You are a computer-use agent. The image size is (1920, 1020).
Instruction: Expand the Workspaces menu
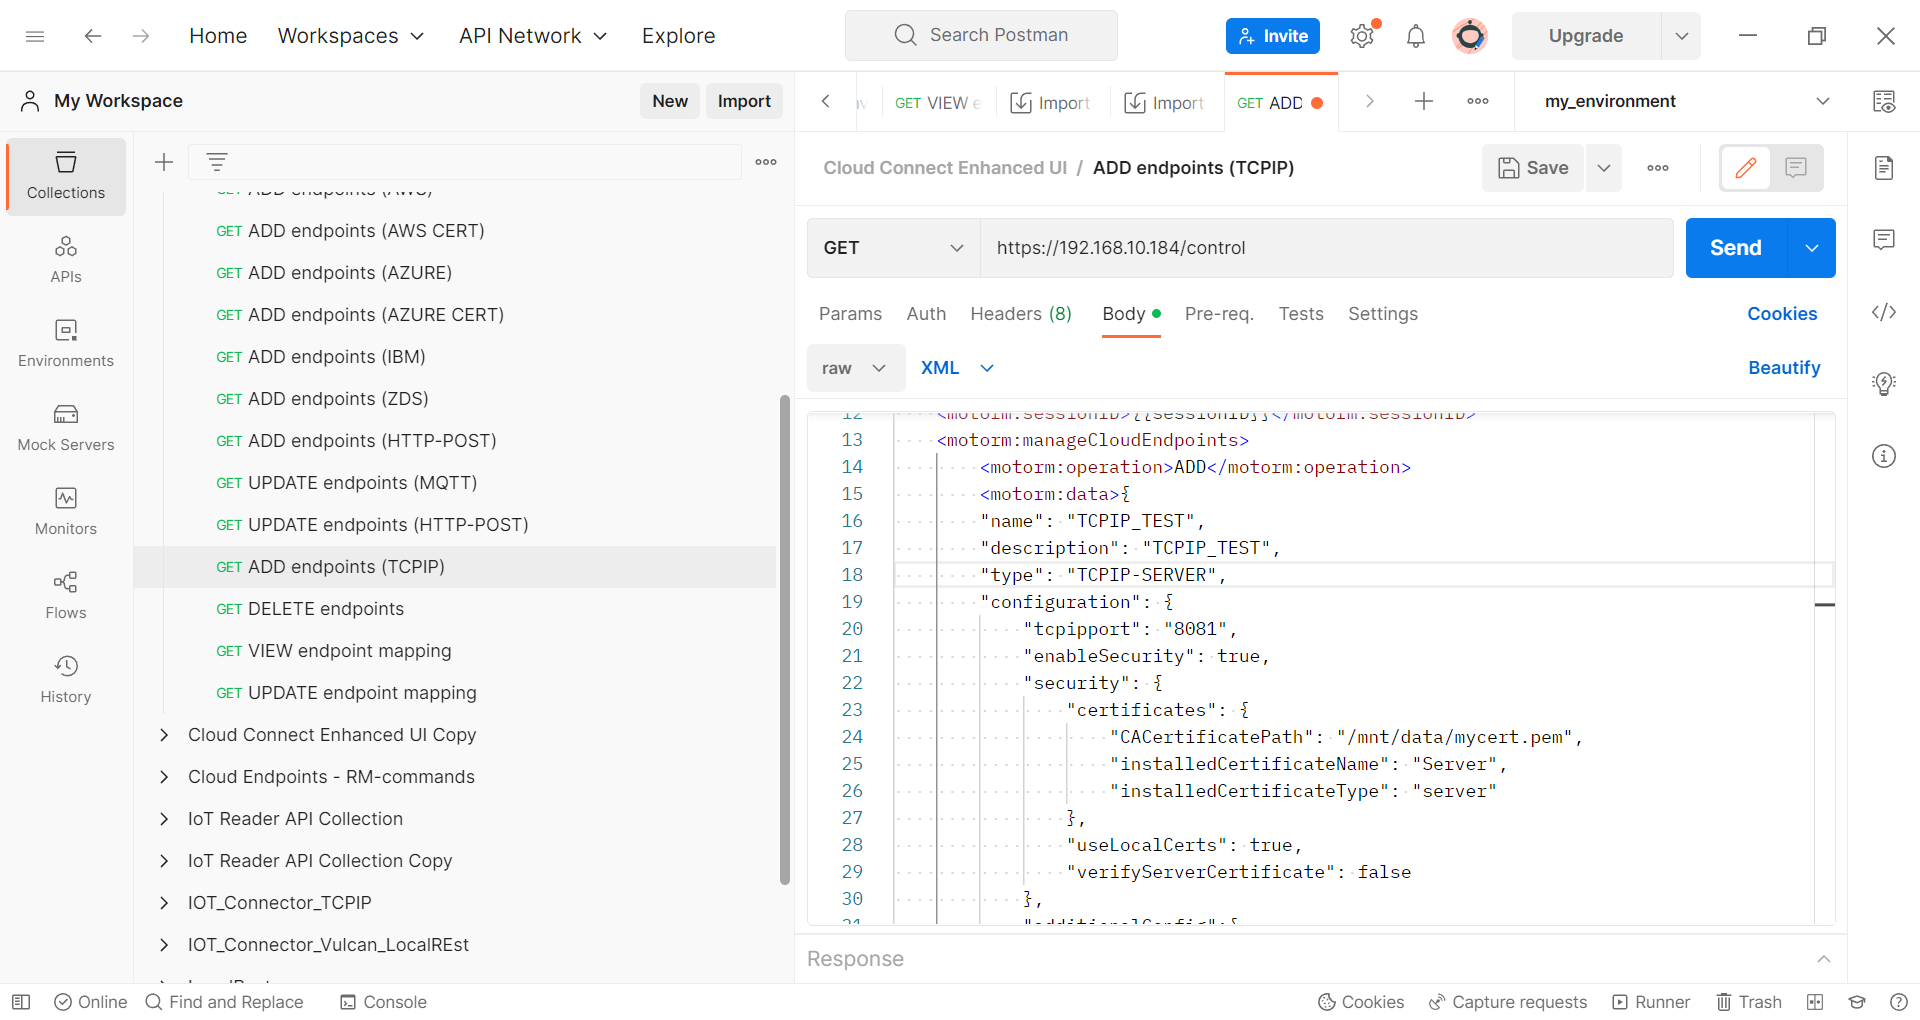pos(351,36)
